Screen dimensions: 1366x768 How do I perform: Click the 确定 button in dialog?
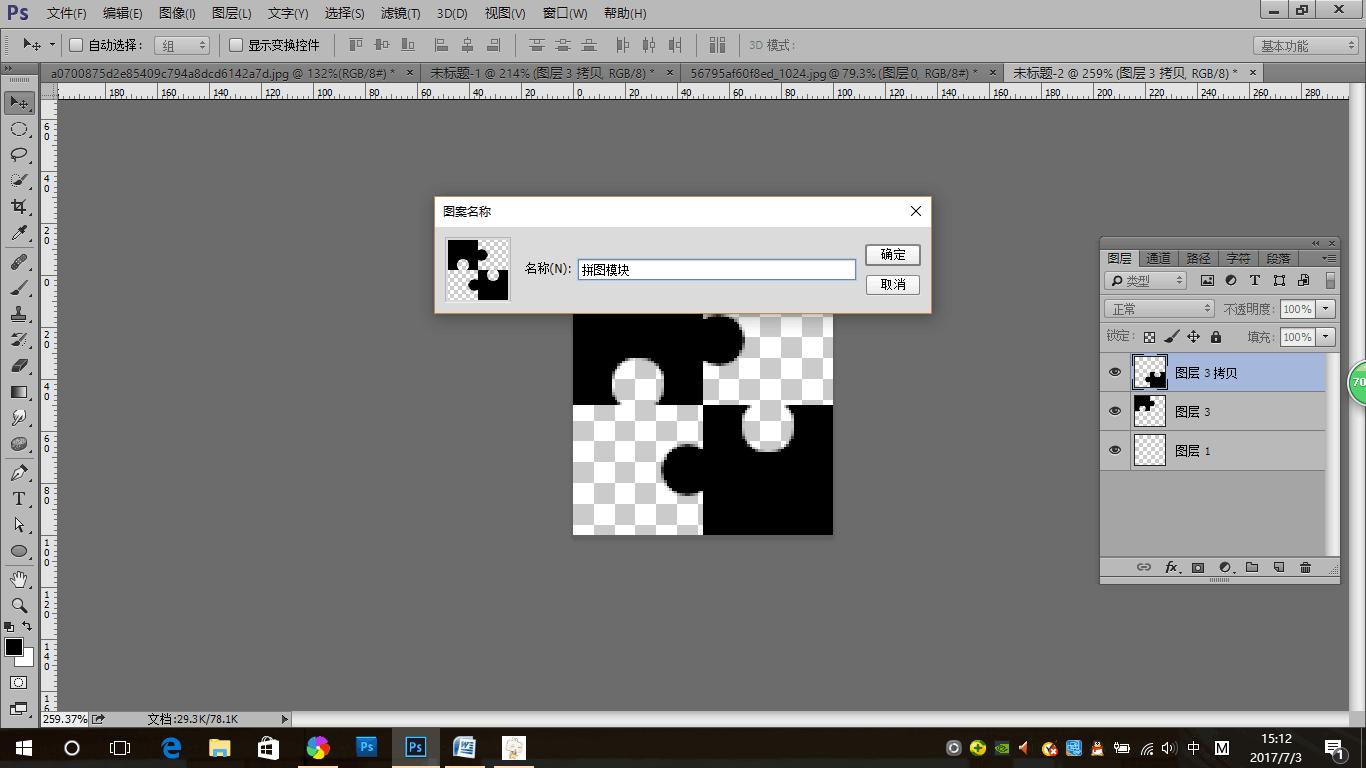[x=892, y=255]
